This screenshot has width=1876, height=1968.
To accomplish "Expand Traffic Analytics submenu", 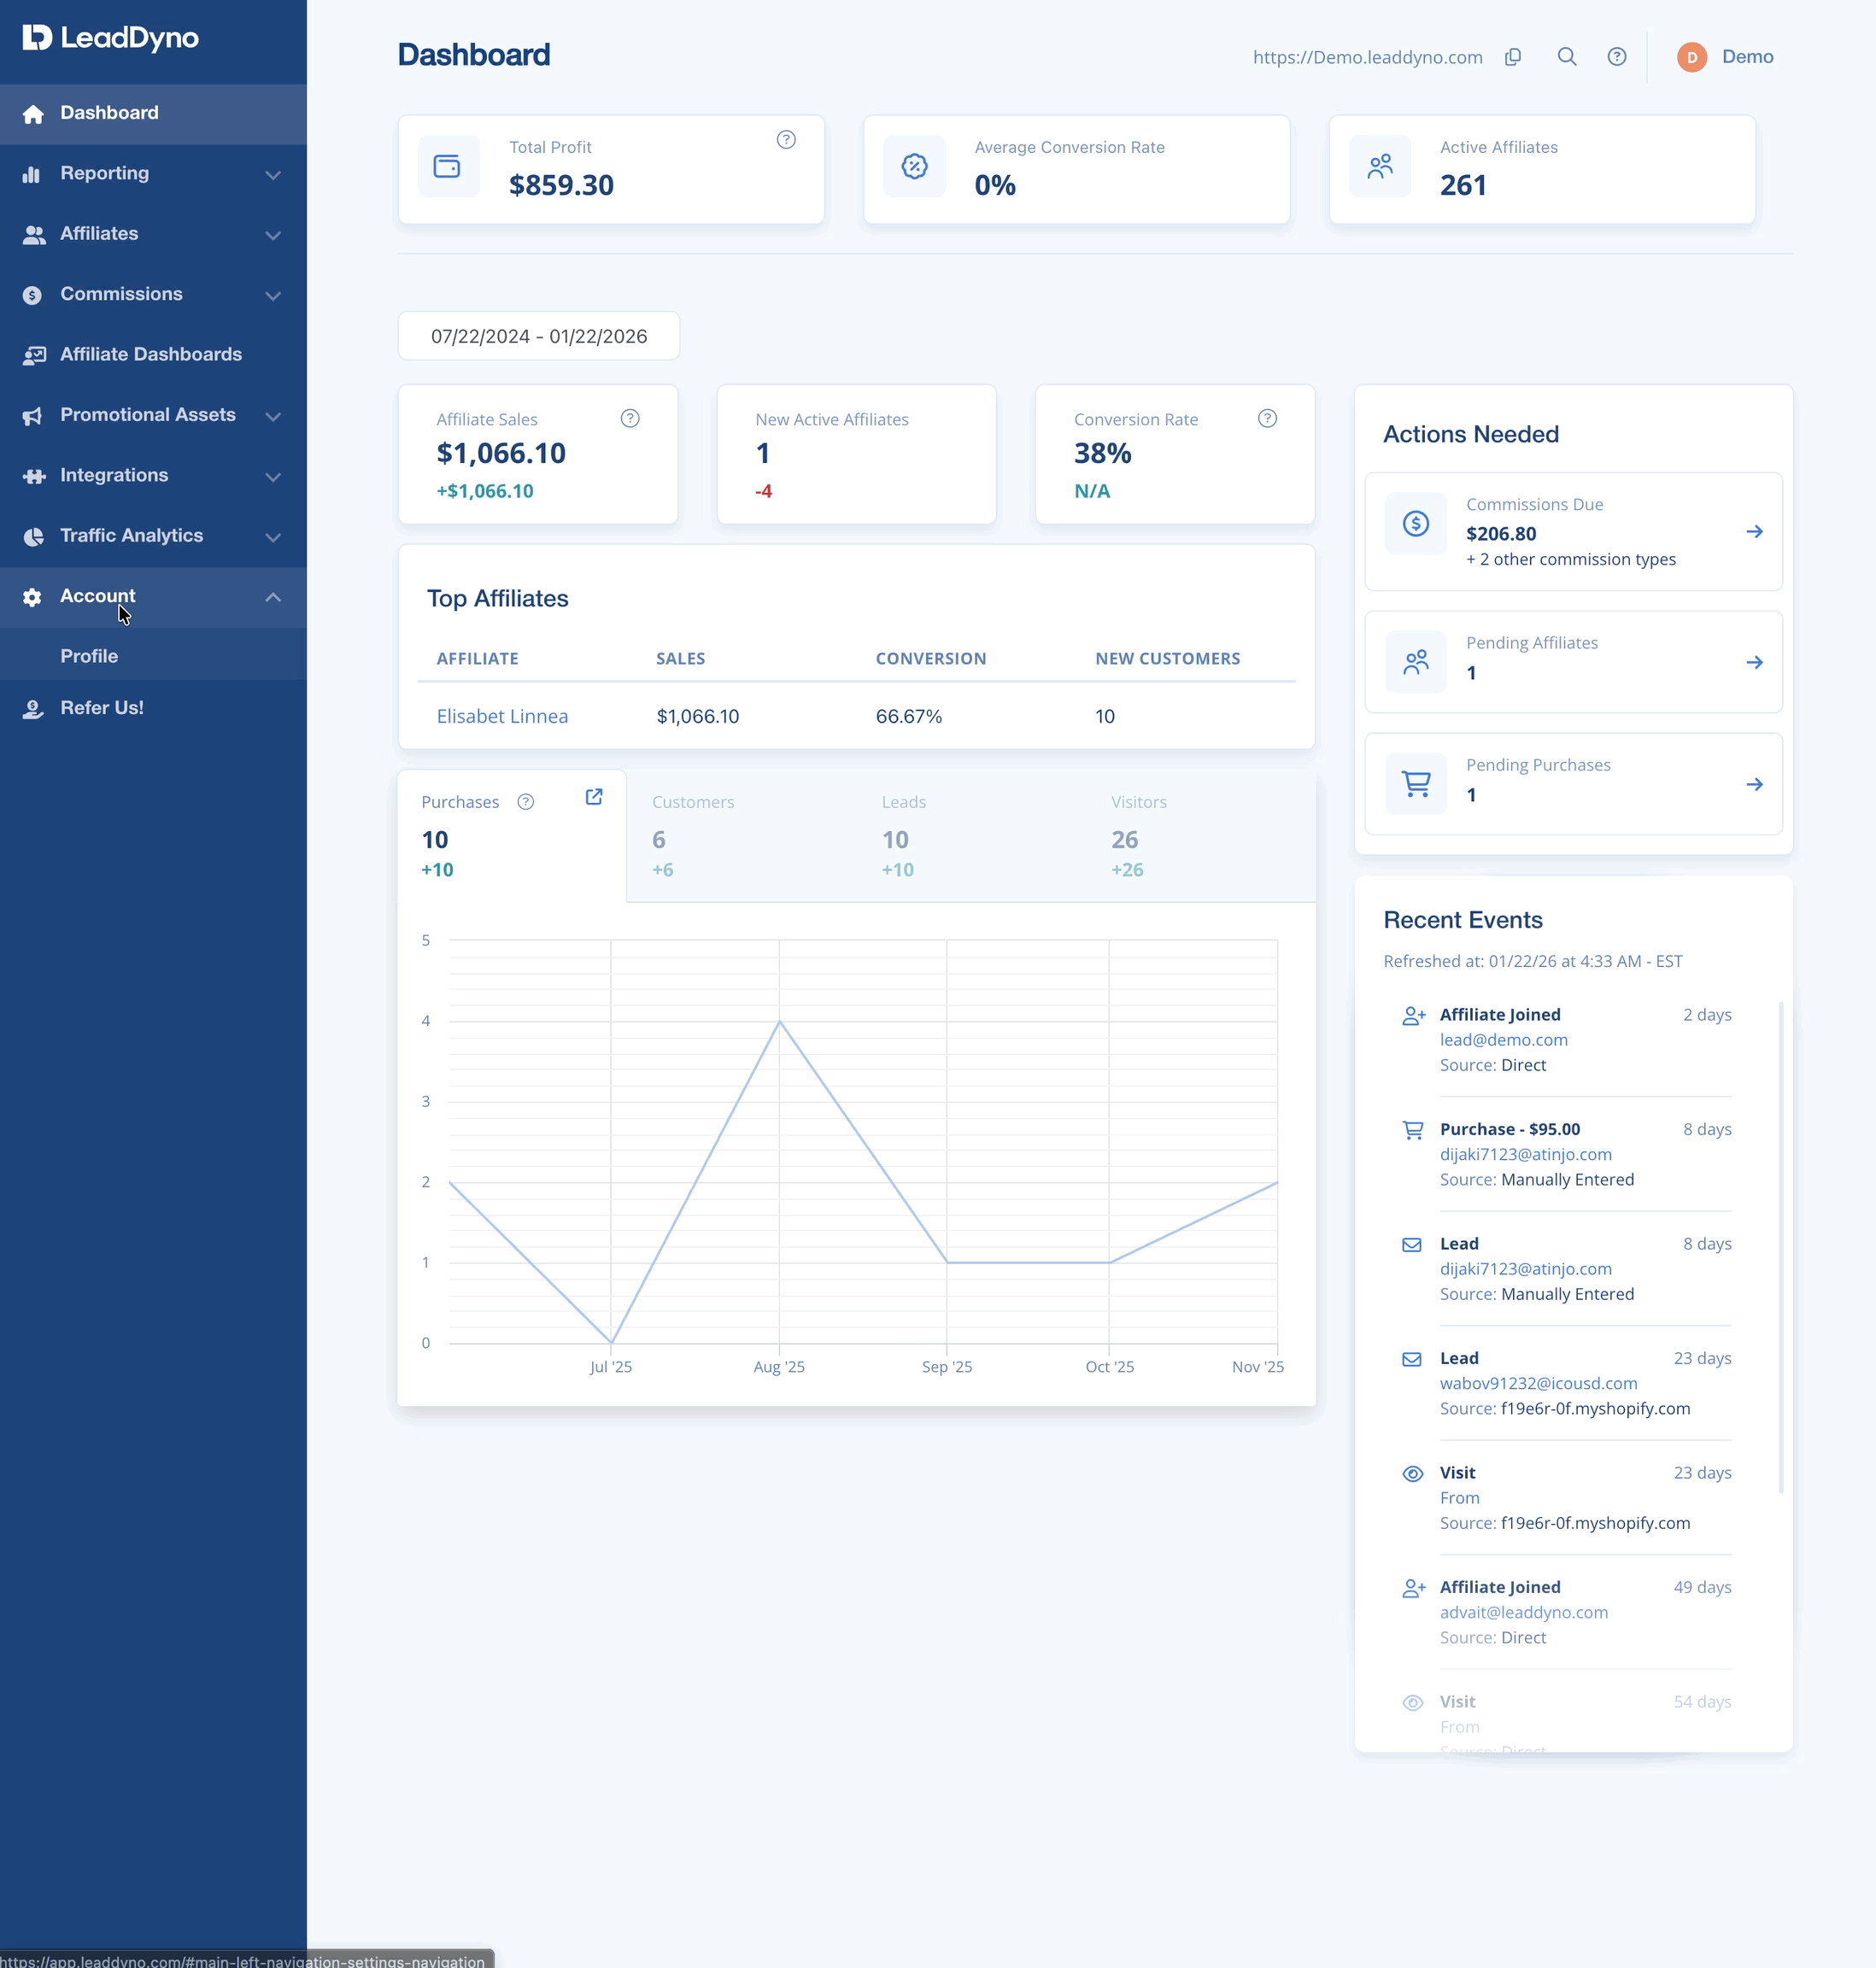I will pyautogui.click(x=153, y=536).
